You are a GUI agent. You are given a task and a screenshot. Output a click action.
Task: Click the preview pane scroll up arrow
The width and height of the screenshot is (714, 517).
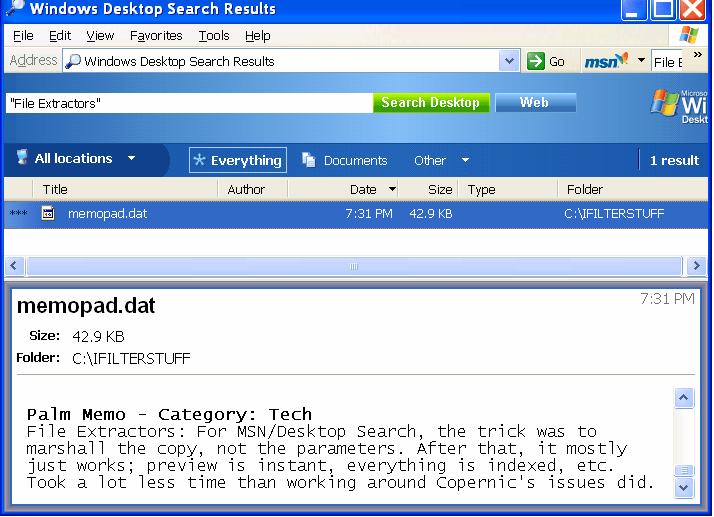(683, 398)
